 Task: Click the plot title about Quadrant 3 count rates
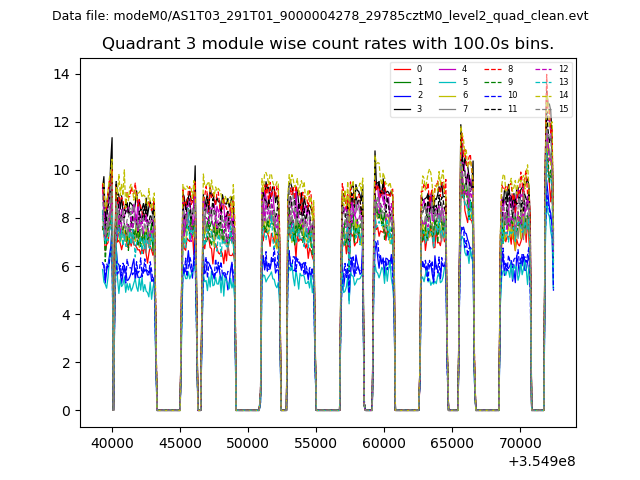[327, 44]
